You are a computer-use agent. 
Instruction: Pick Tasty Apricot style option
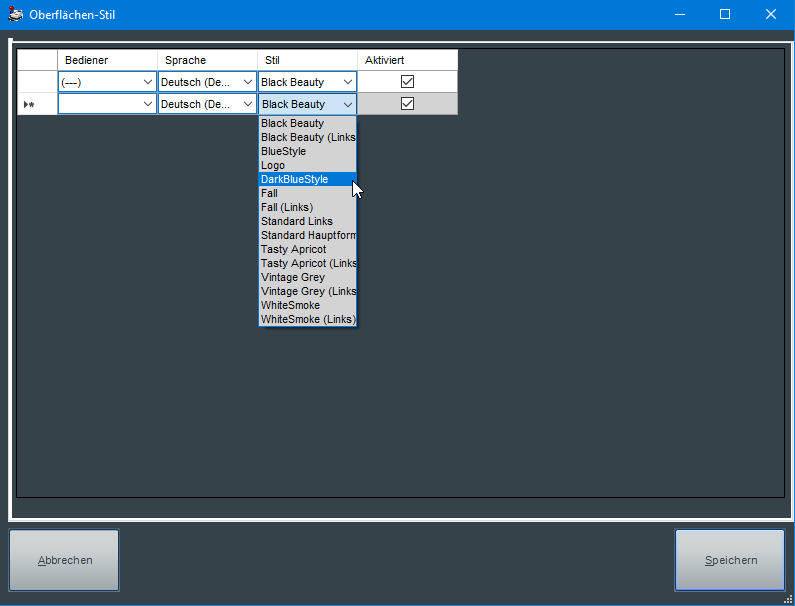coord(294,250)
